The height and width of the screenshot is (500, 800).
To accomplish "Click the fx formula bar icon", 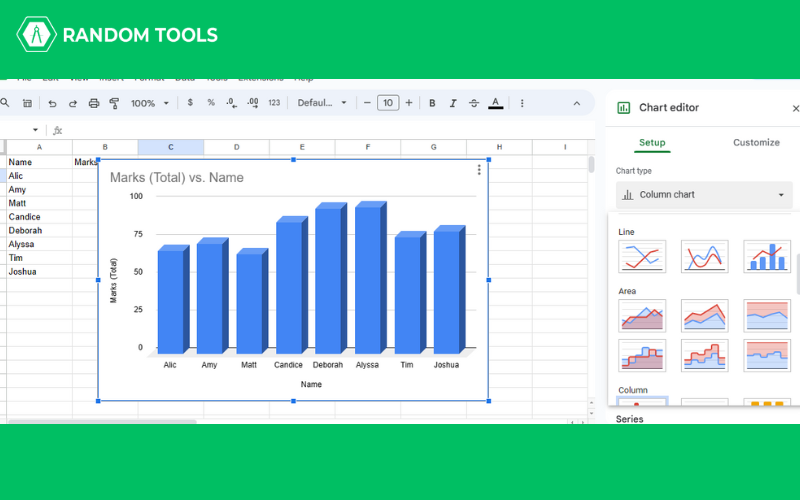I will 58,131.
